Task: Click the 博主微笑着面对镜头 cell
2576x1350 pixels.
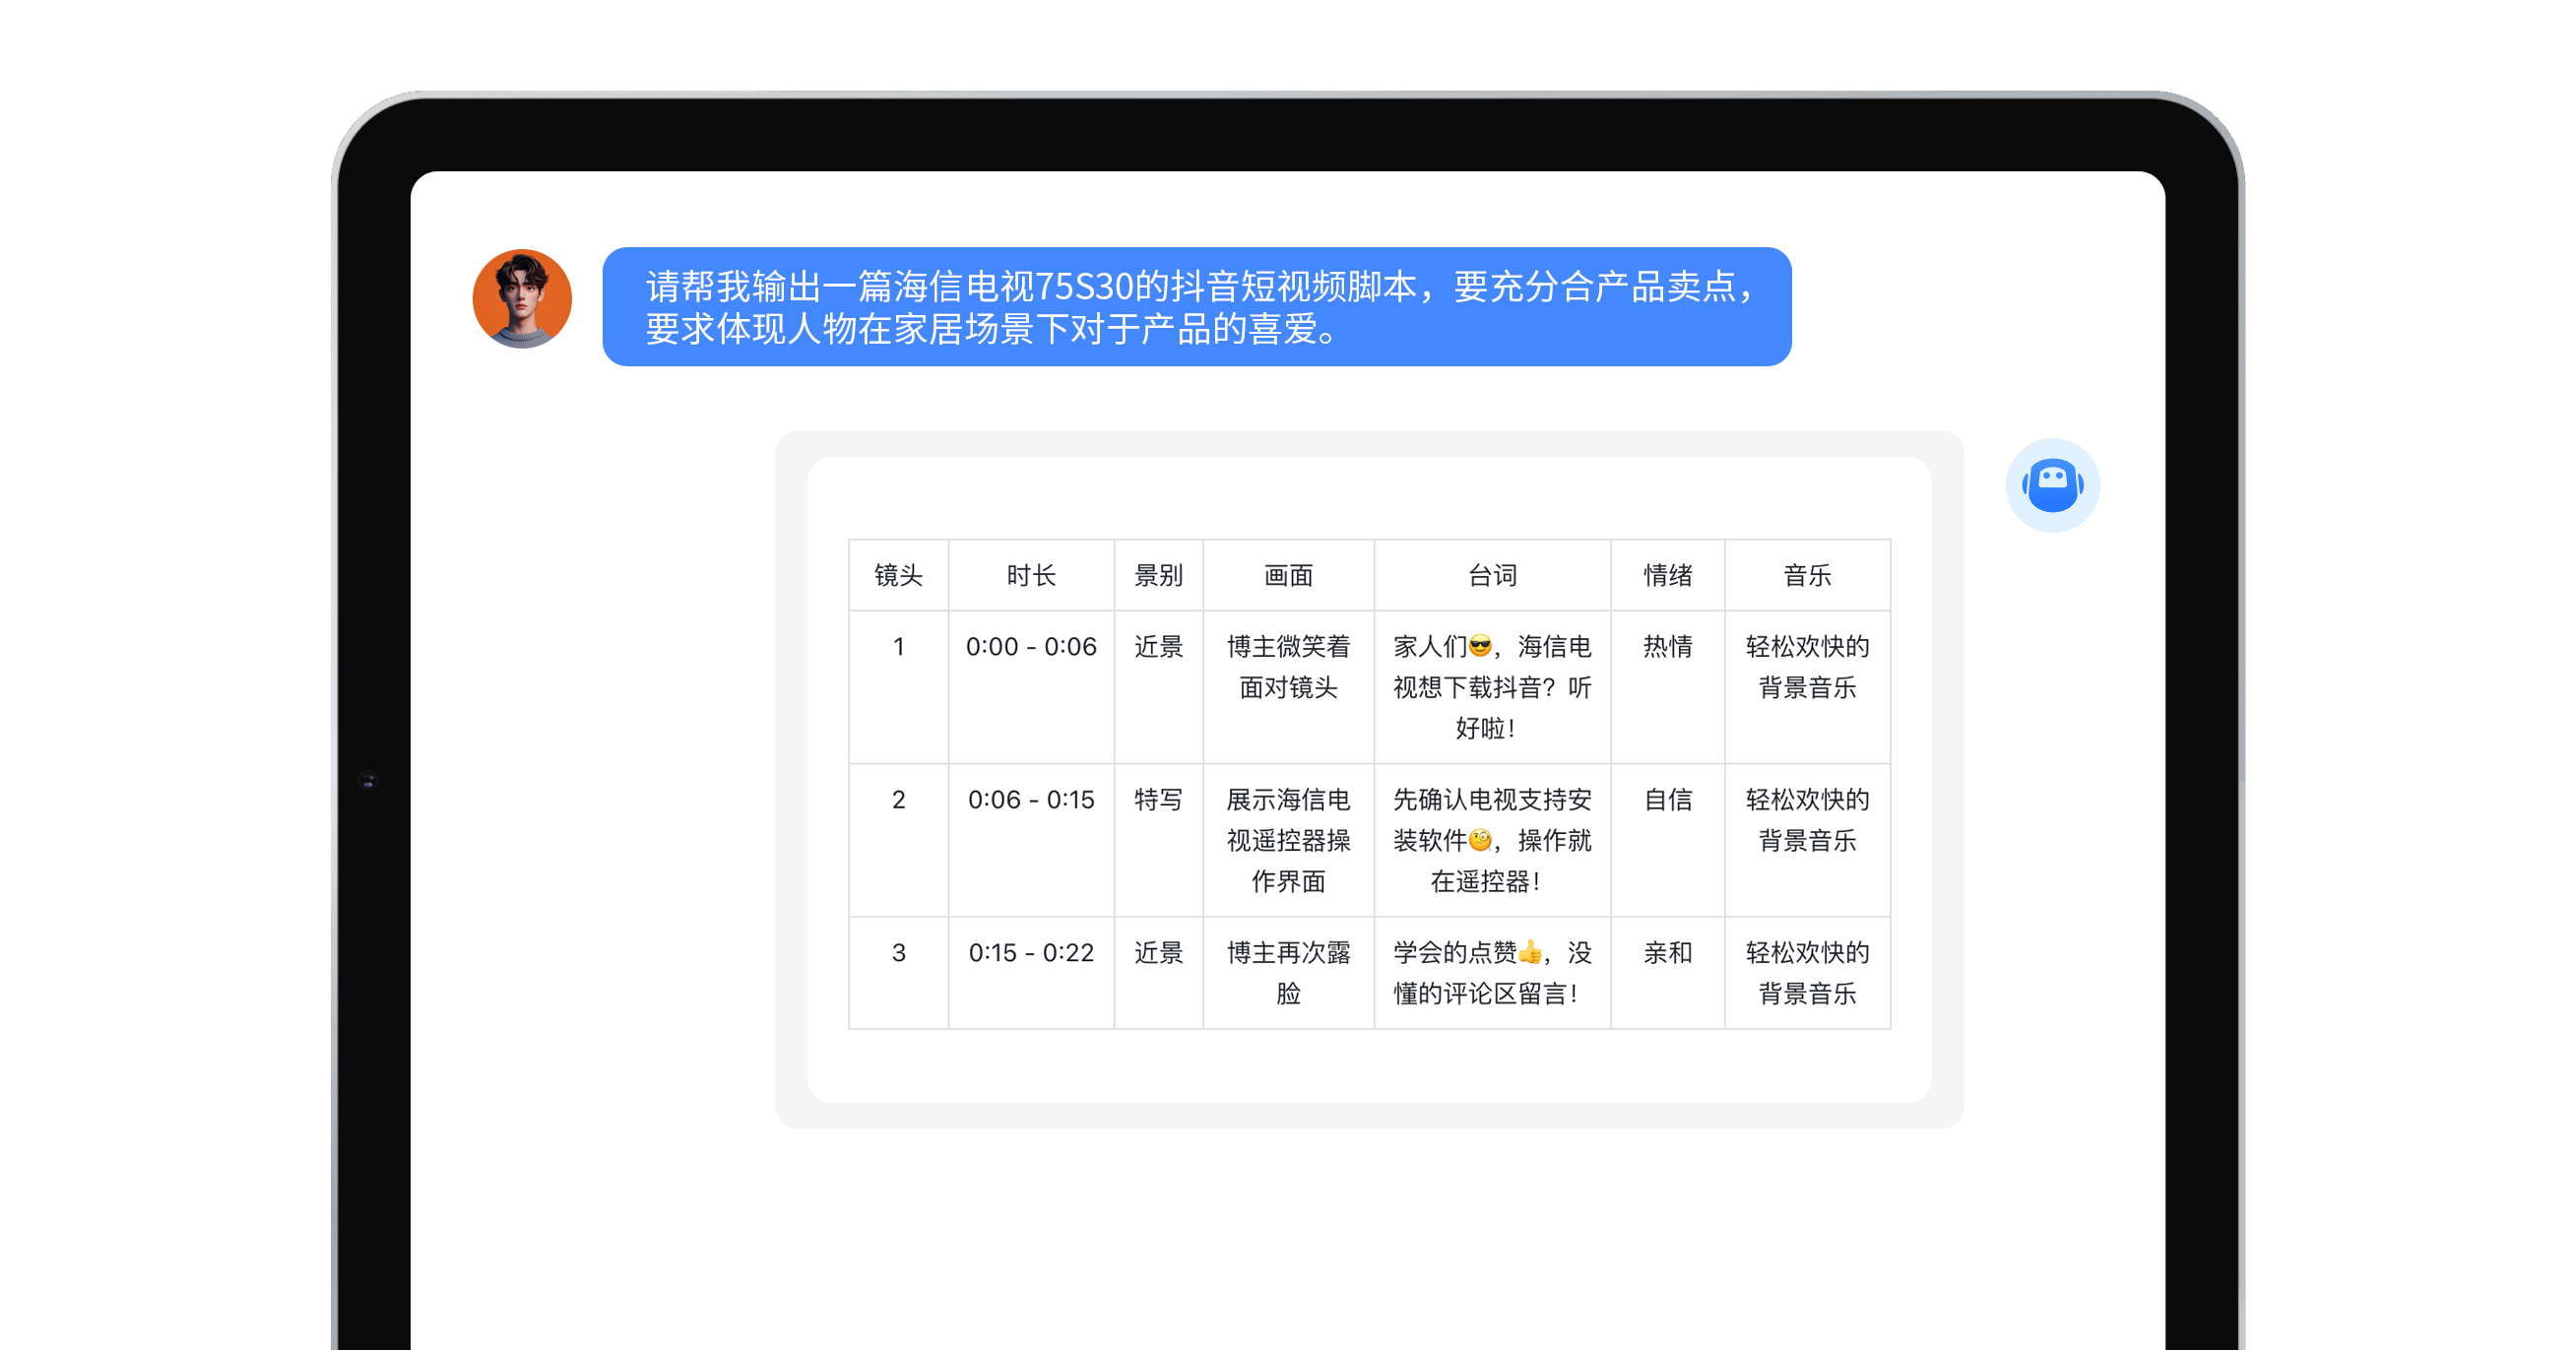Action: coord(1288,687)
